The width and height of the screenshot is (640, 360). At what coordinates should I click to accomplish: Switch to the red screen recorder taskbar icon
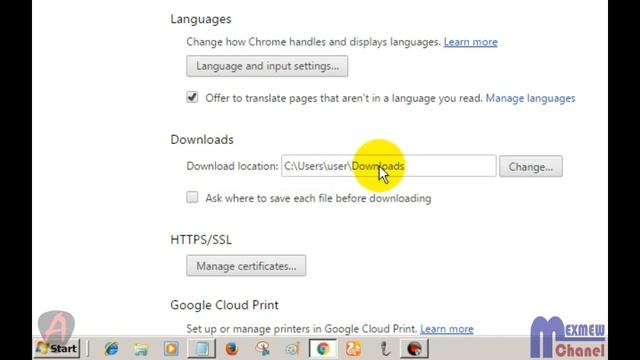[414, 349]
